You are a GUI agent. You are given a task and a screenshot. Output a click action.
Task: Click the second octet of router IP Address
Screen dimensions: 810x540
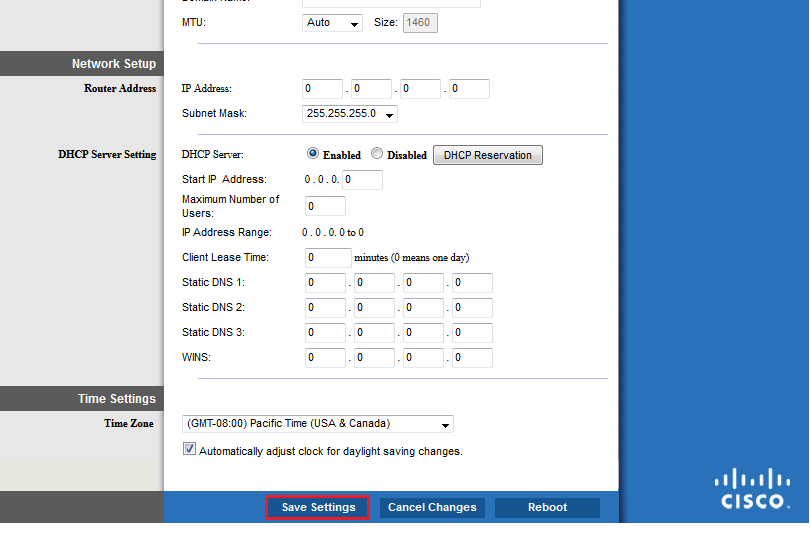(371, 89)
